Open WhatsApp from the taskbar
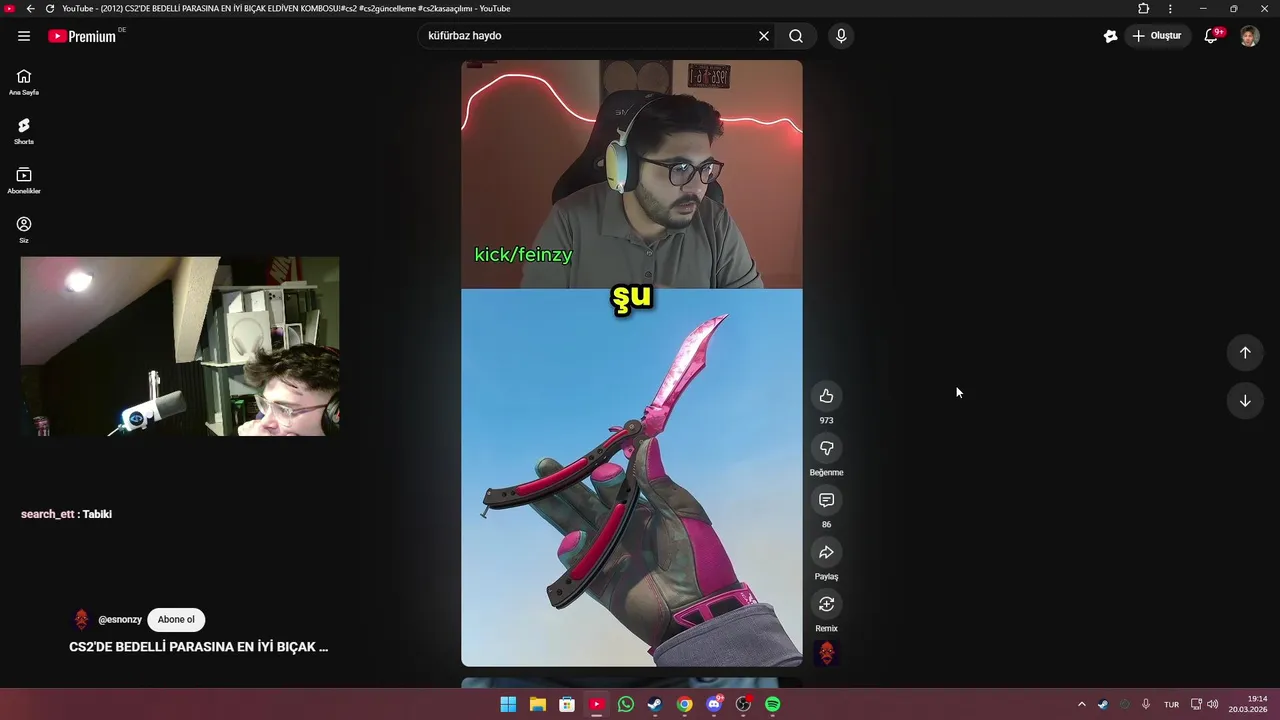 coord(626,704)
